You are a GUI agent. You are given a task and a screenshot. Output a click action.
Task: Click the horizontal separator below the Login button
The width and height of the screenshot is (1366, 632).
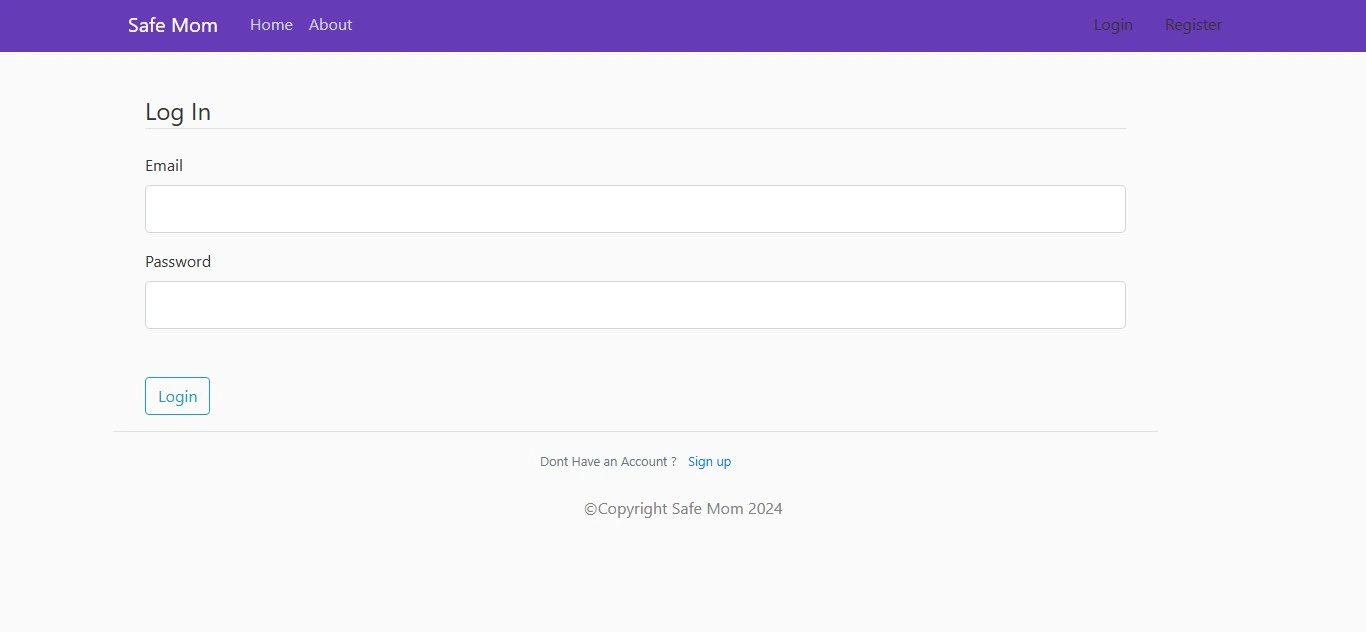(x=635, y=431)
